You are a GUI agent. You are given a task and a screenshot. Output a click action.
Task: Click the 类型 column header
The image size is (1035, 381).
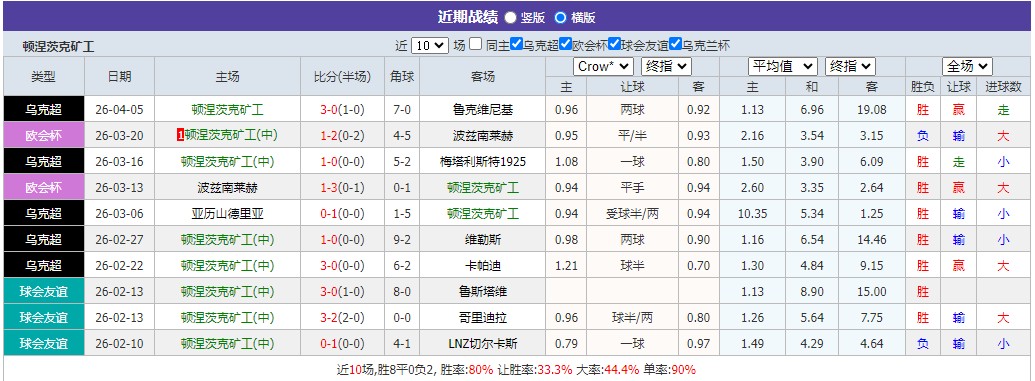44,76
